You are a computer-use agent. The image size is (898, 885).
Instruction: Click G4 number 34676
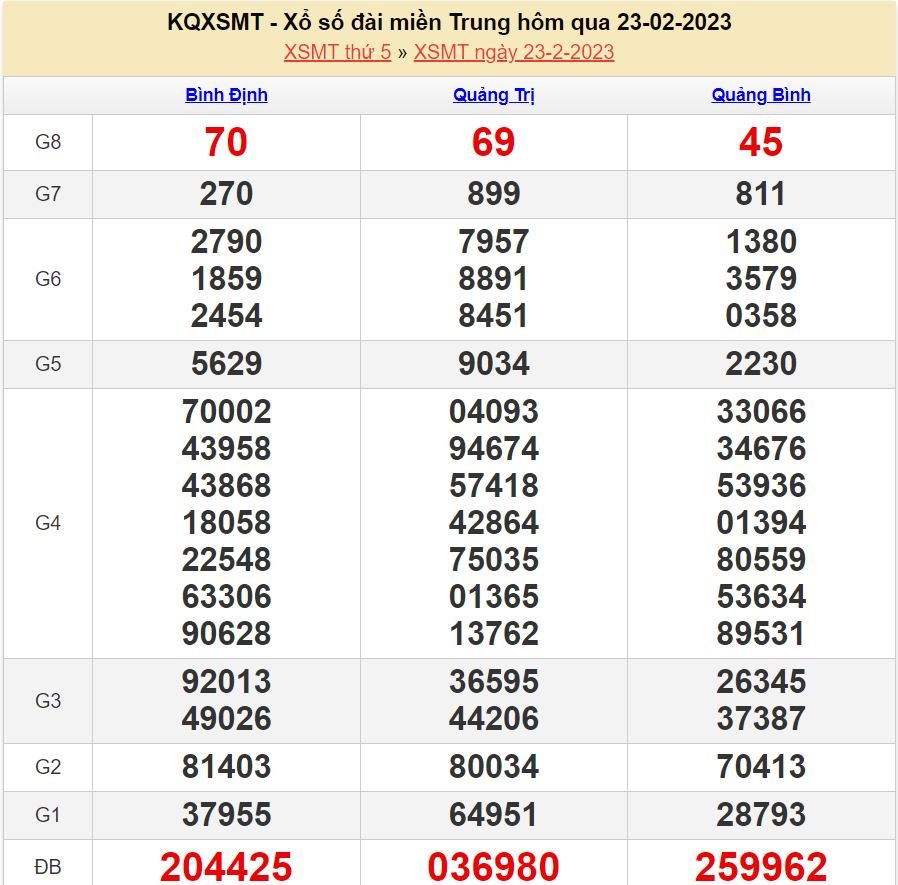click(761, 449)
